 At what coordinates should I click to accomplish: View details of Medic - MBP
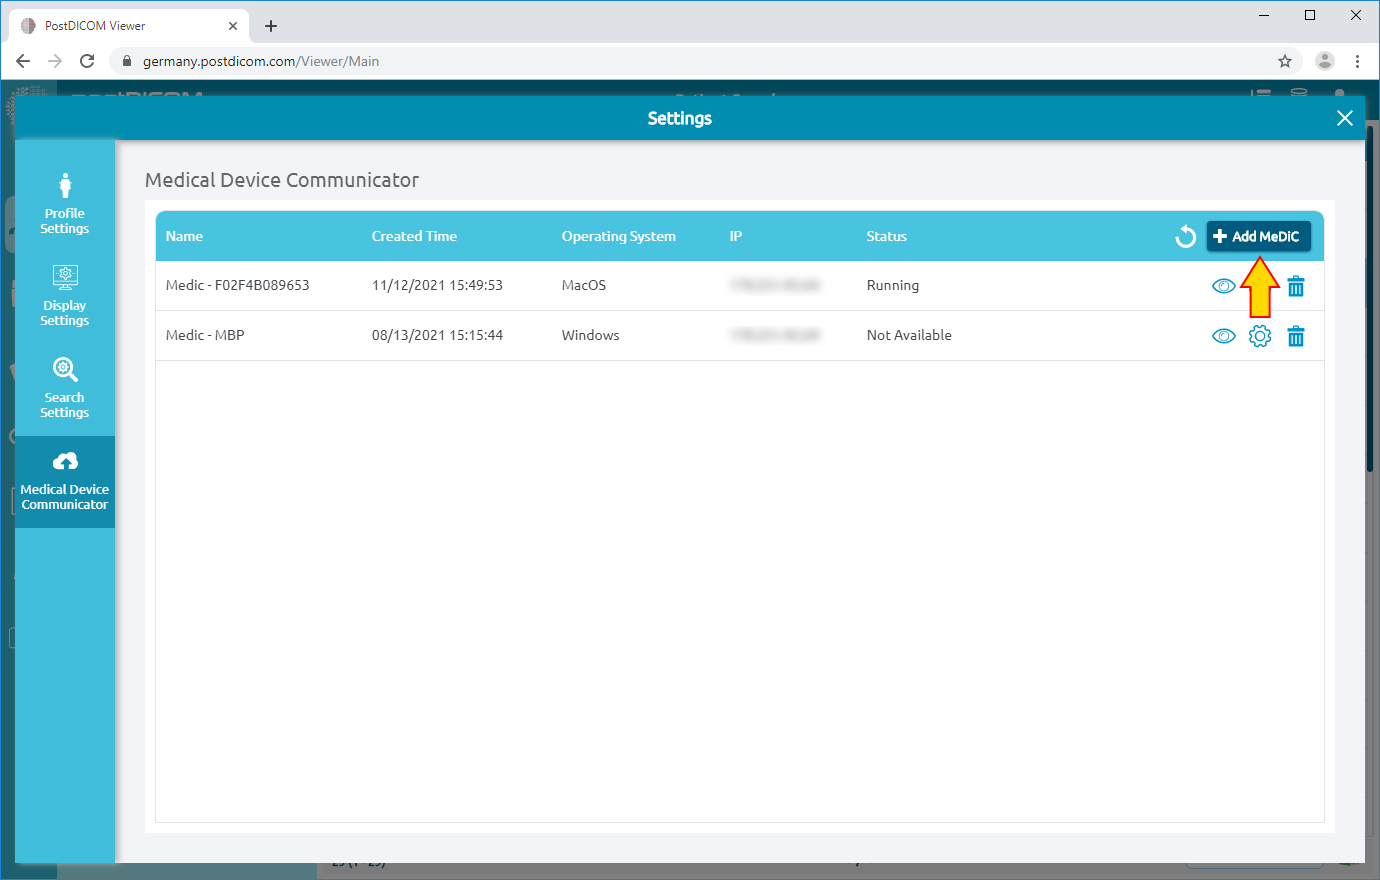tap(1224, 336)
